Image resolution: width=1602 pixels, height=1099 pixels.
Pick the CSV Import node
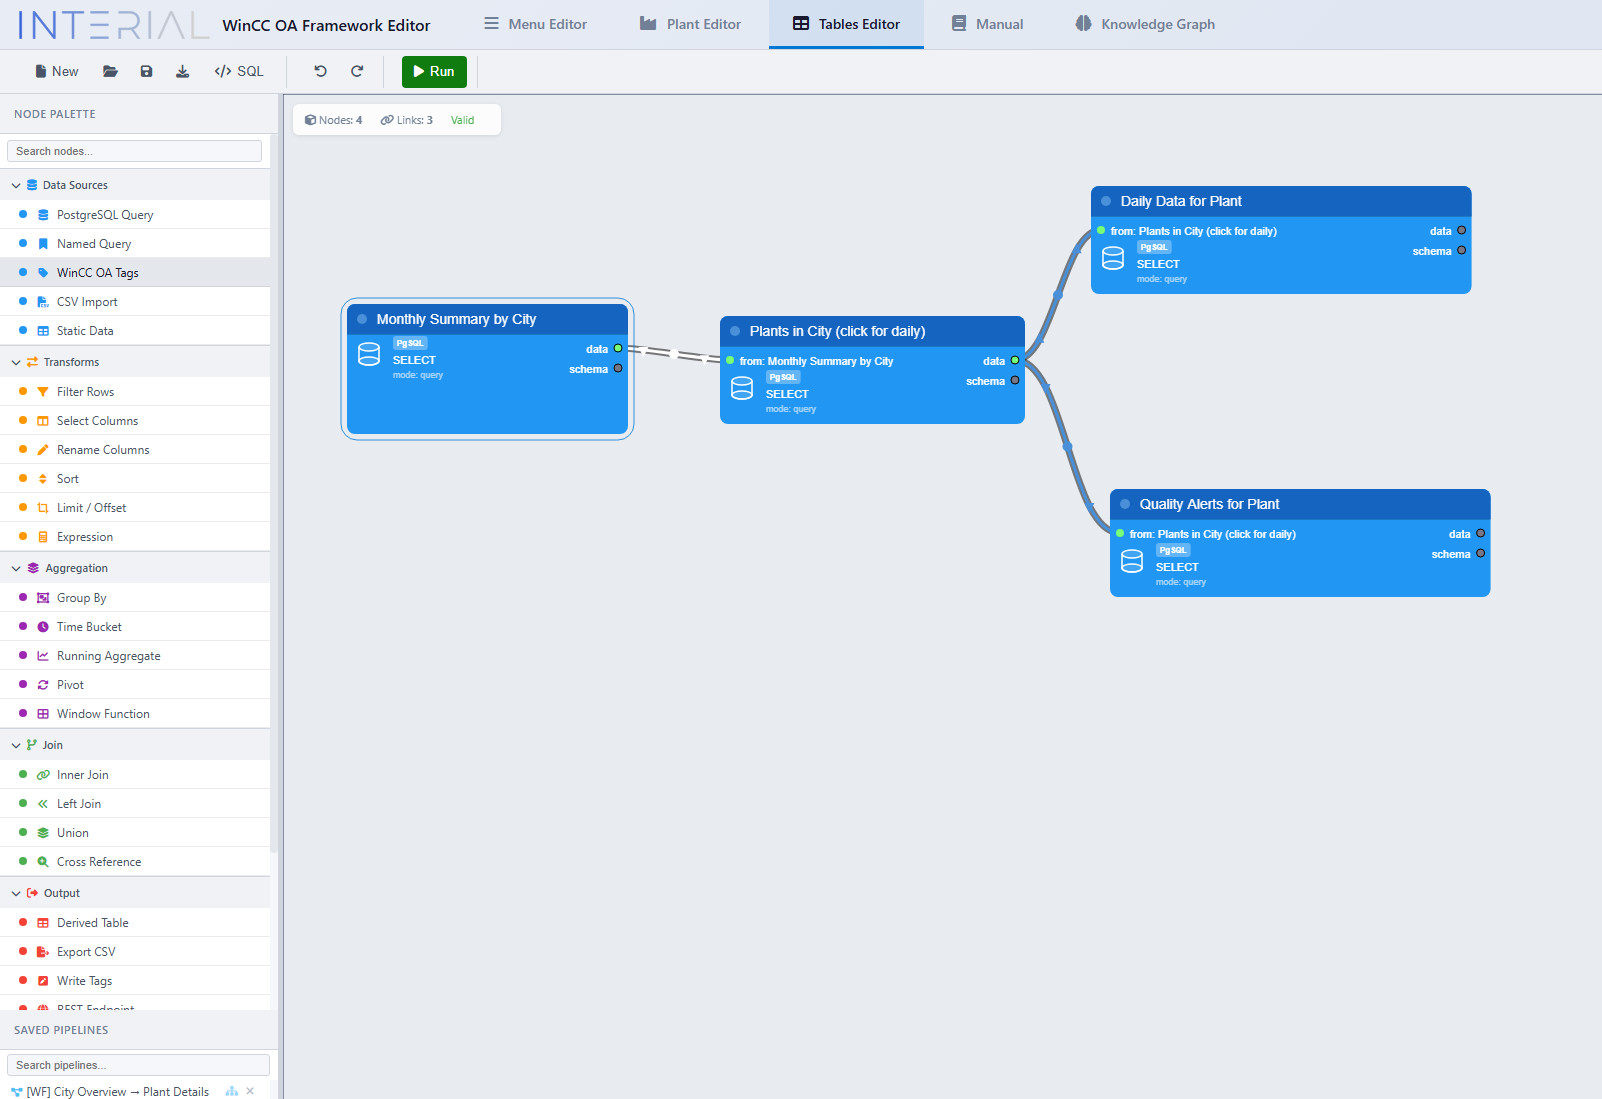pyautogui.click(x=86, y=301)
